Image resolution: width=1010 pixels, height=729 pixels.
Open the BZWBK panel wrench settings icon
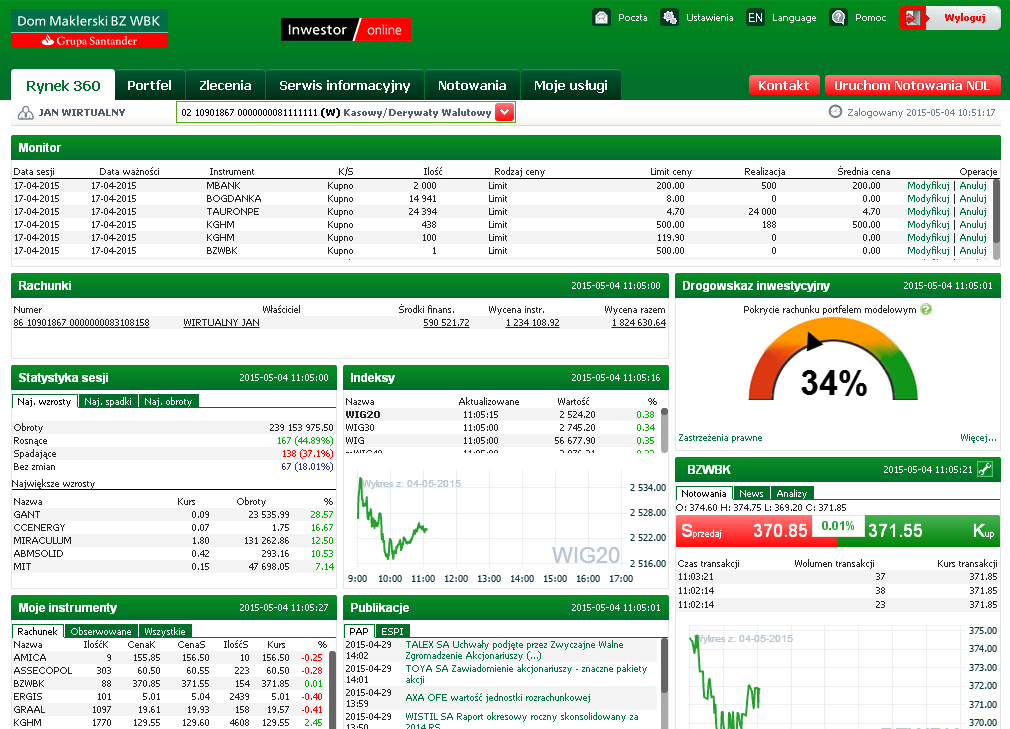pyautogui.click(x=985, y=469)
